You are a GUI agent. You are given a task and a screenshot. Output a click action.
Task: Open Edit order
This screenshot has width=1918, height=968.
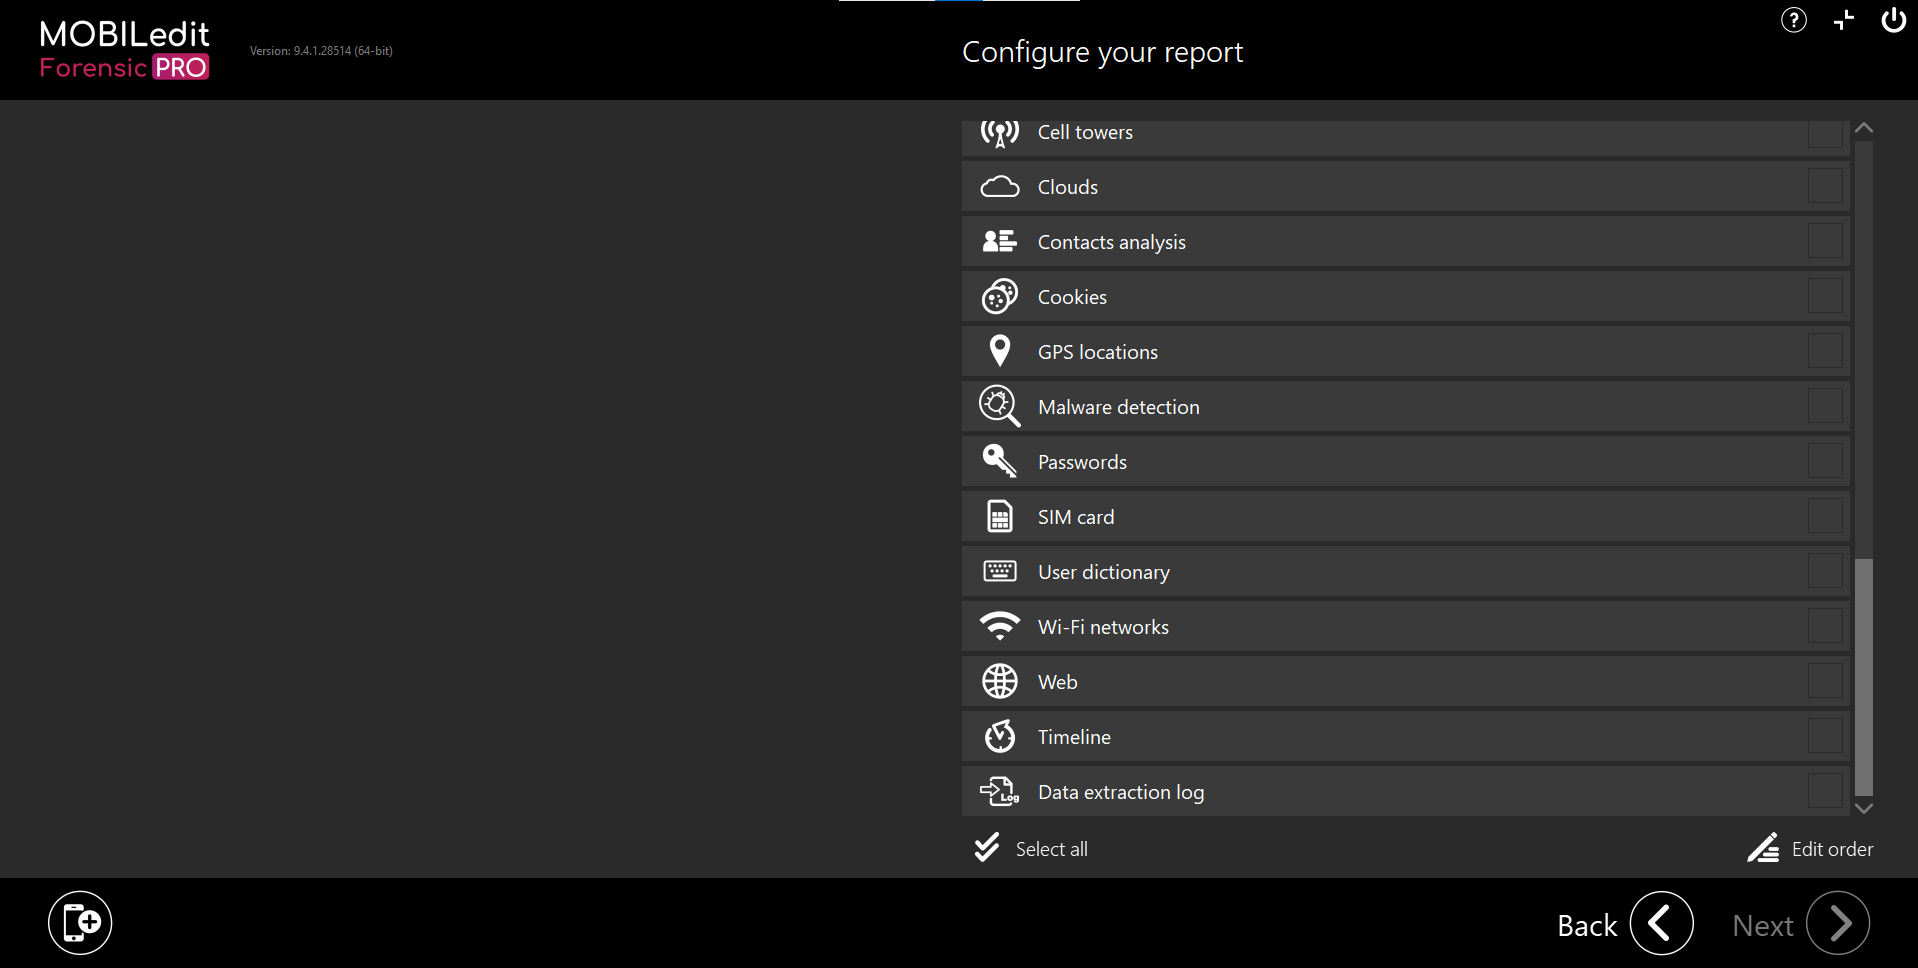coord(1811,849)
